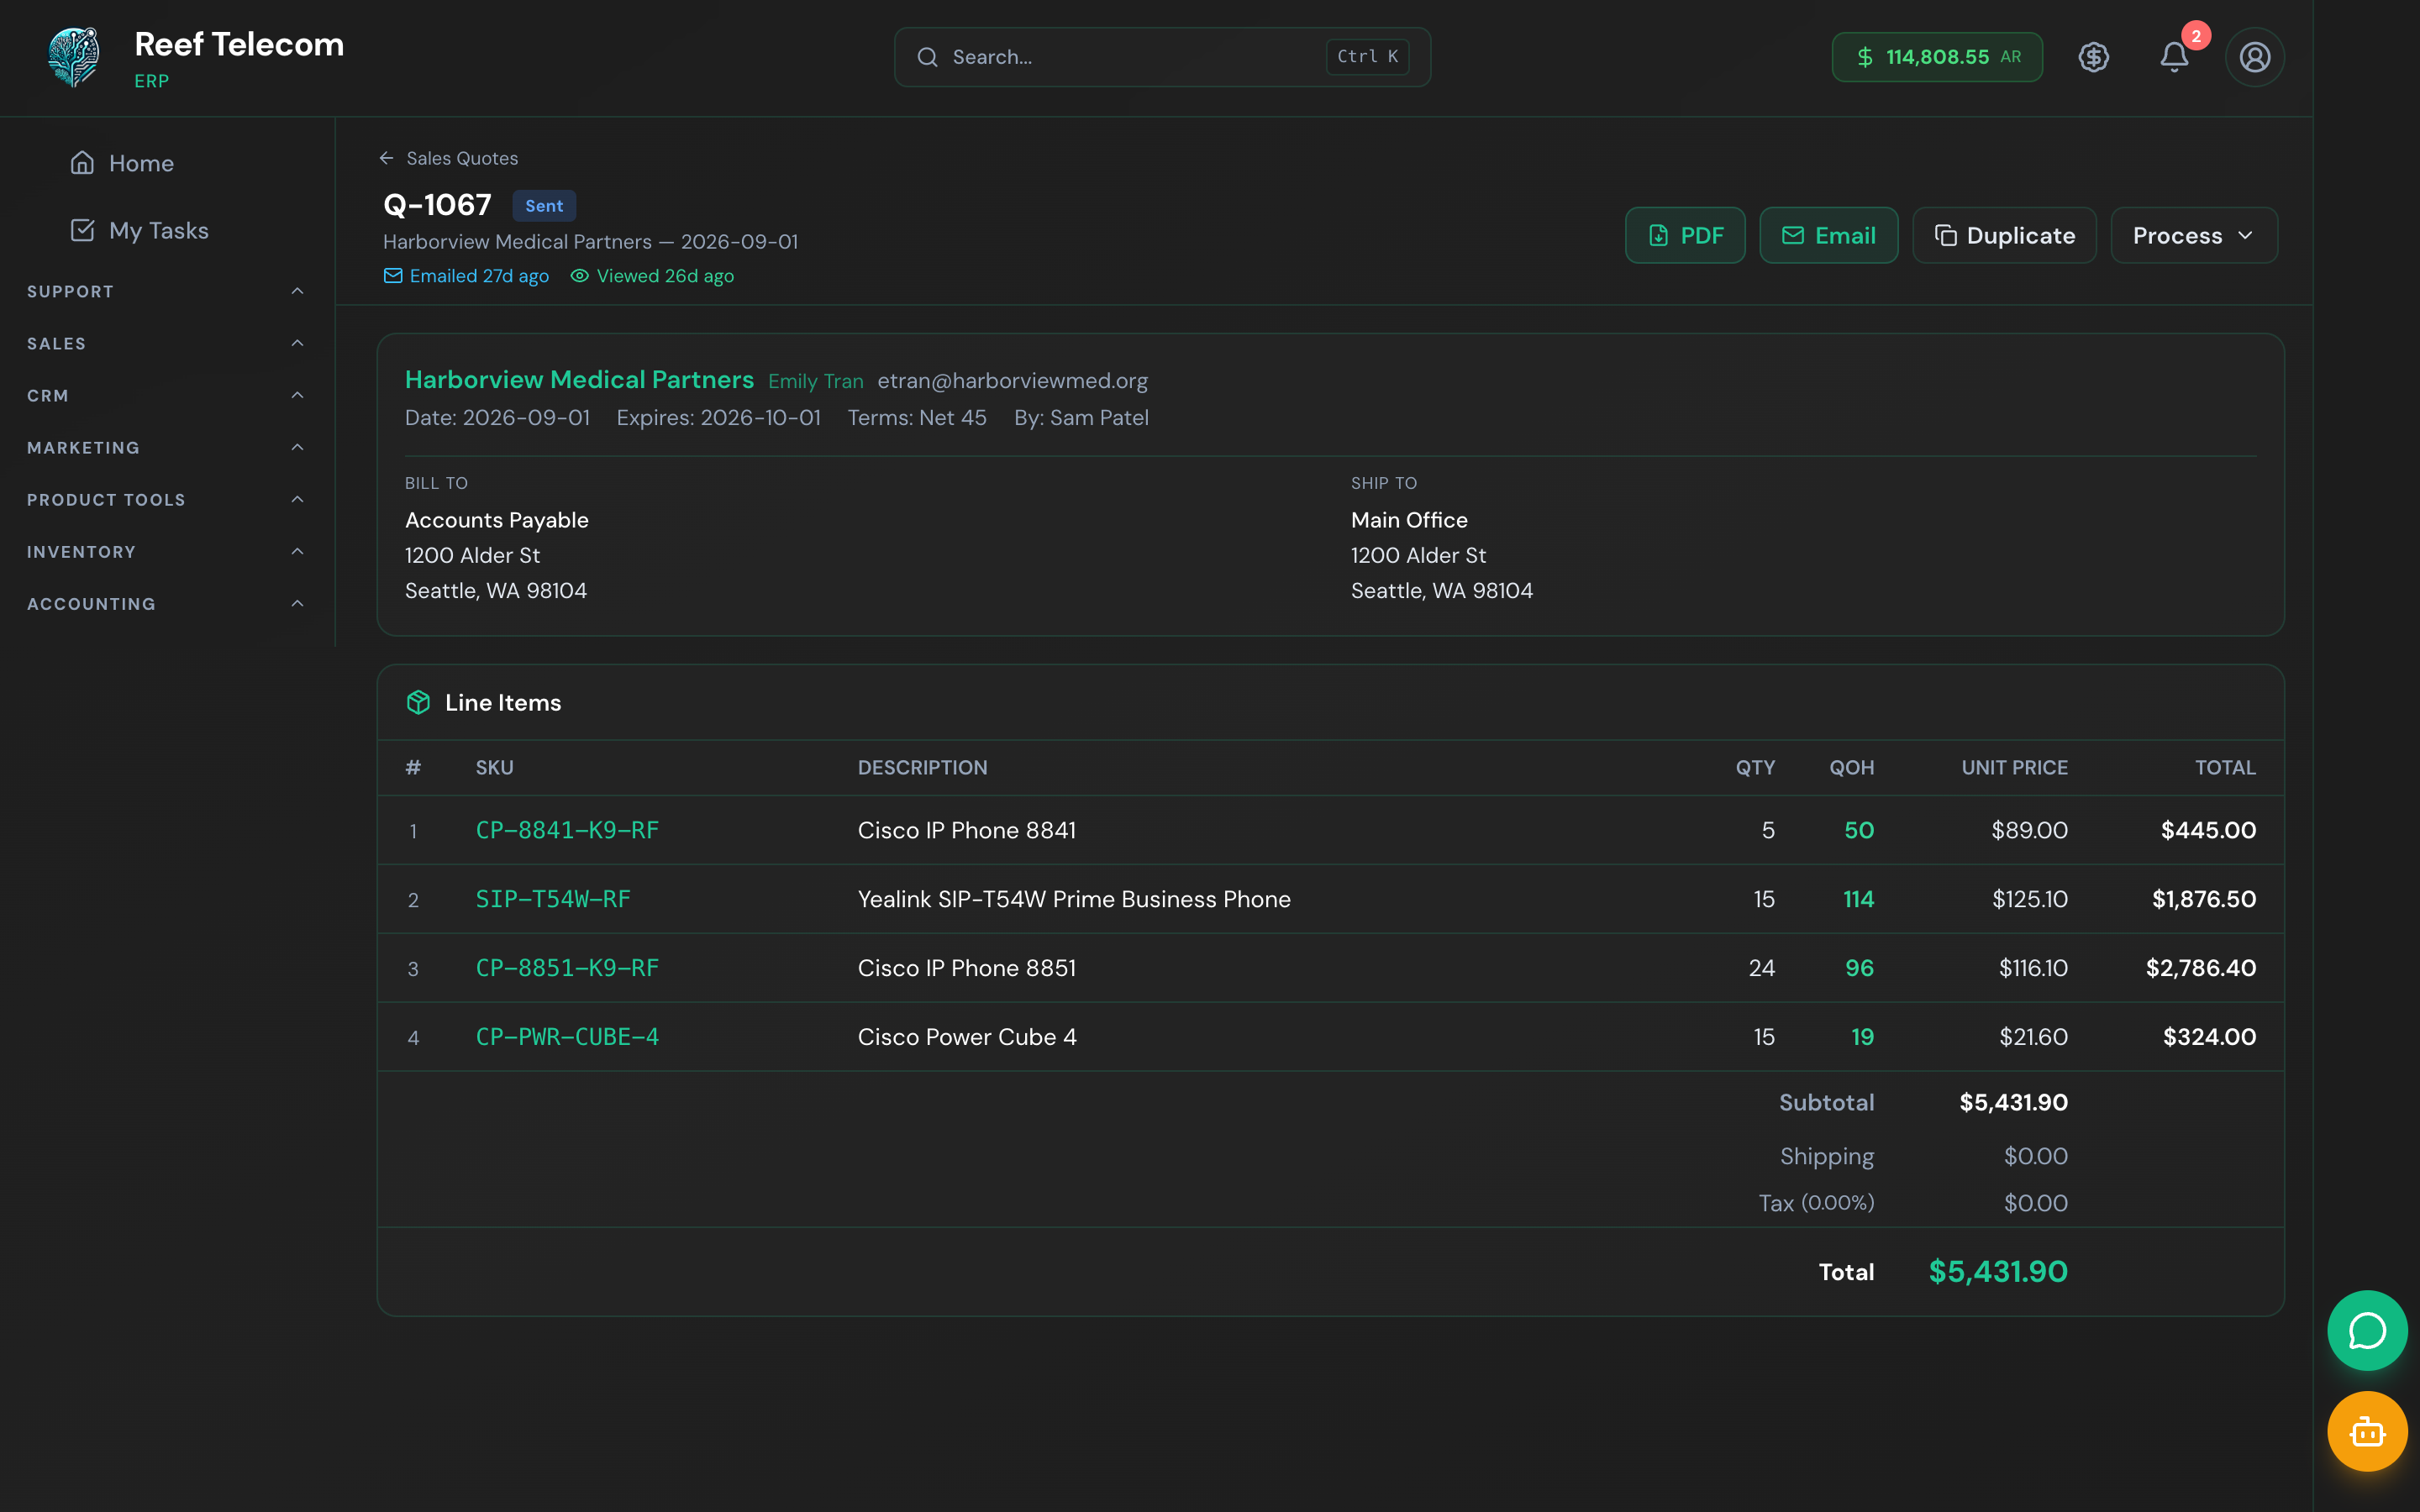Duplicate quote Q-1067

click(x=2004, y=235)
